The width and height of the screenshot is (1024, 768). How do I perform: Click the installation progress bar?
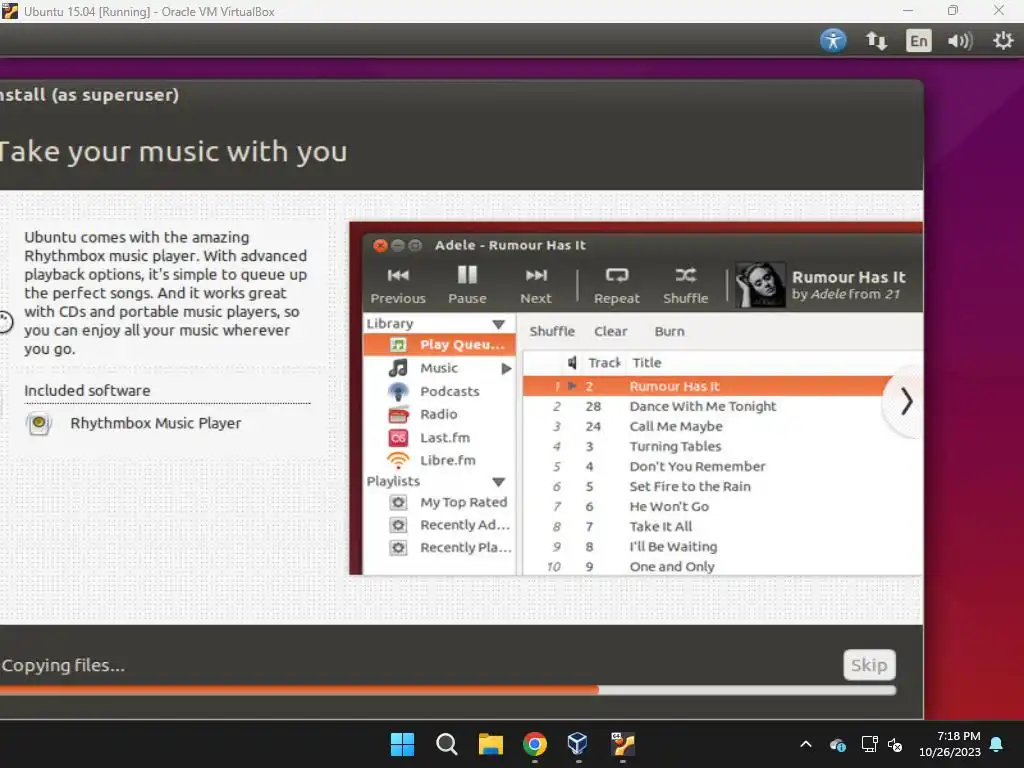pyautogui.click(x=448, y=690)
